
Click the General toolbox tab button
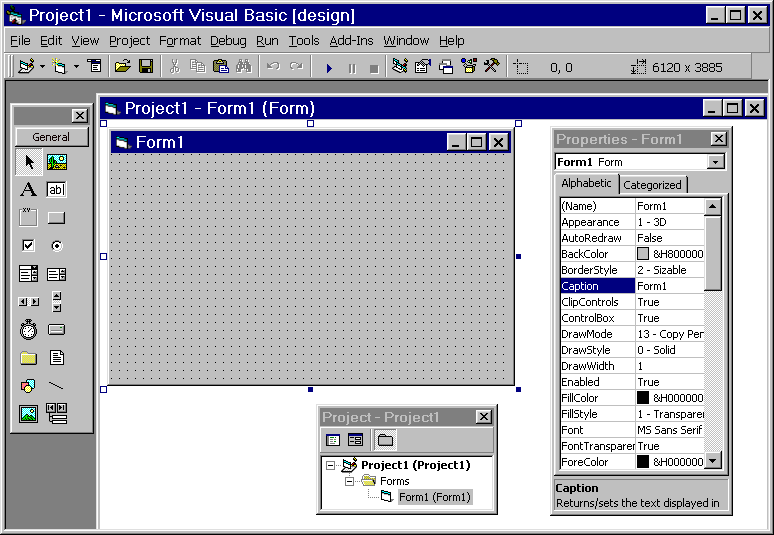coord(51,137)
